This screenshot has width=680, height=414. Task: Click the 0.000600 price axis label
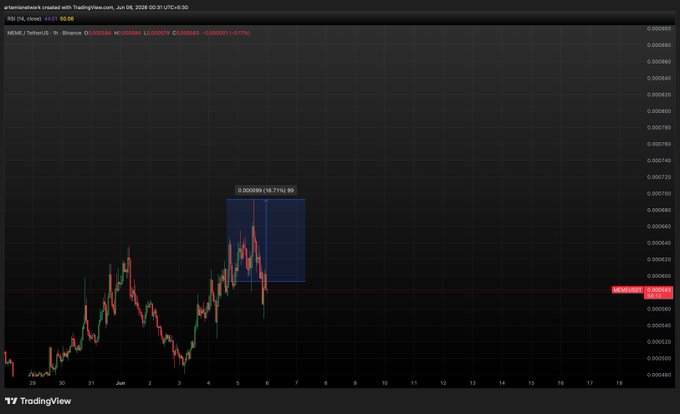pyautogui.click(x=659, y=276)
